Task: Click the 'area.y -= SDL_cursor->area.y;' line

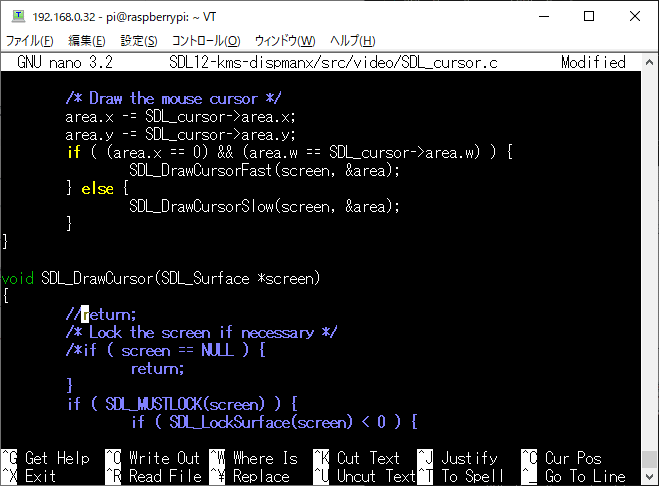Action: pos(181,135)
